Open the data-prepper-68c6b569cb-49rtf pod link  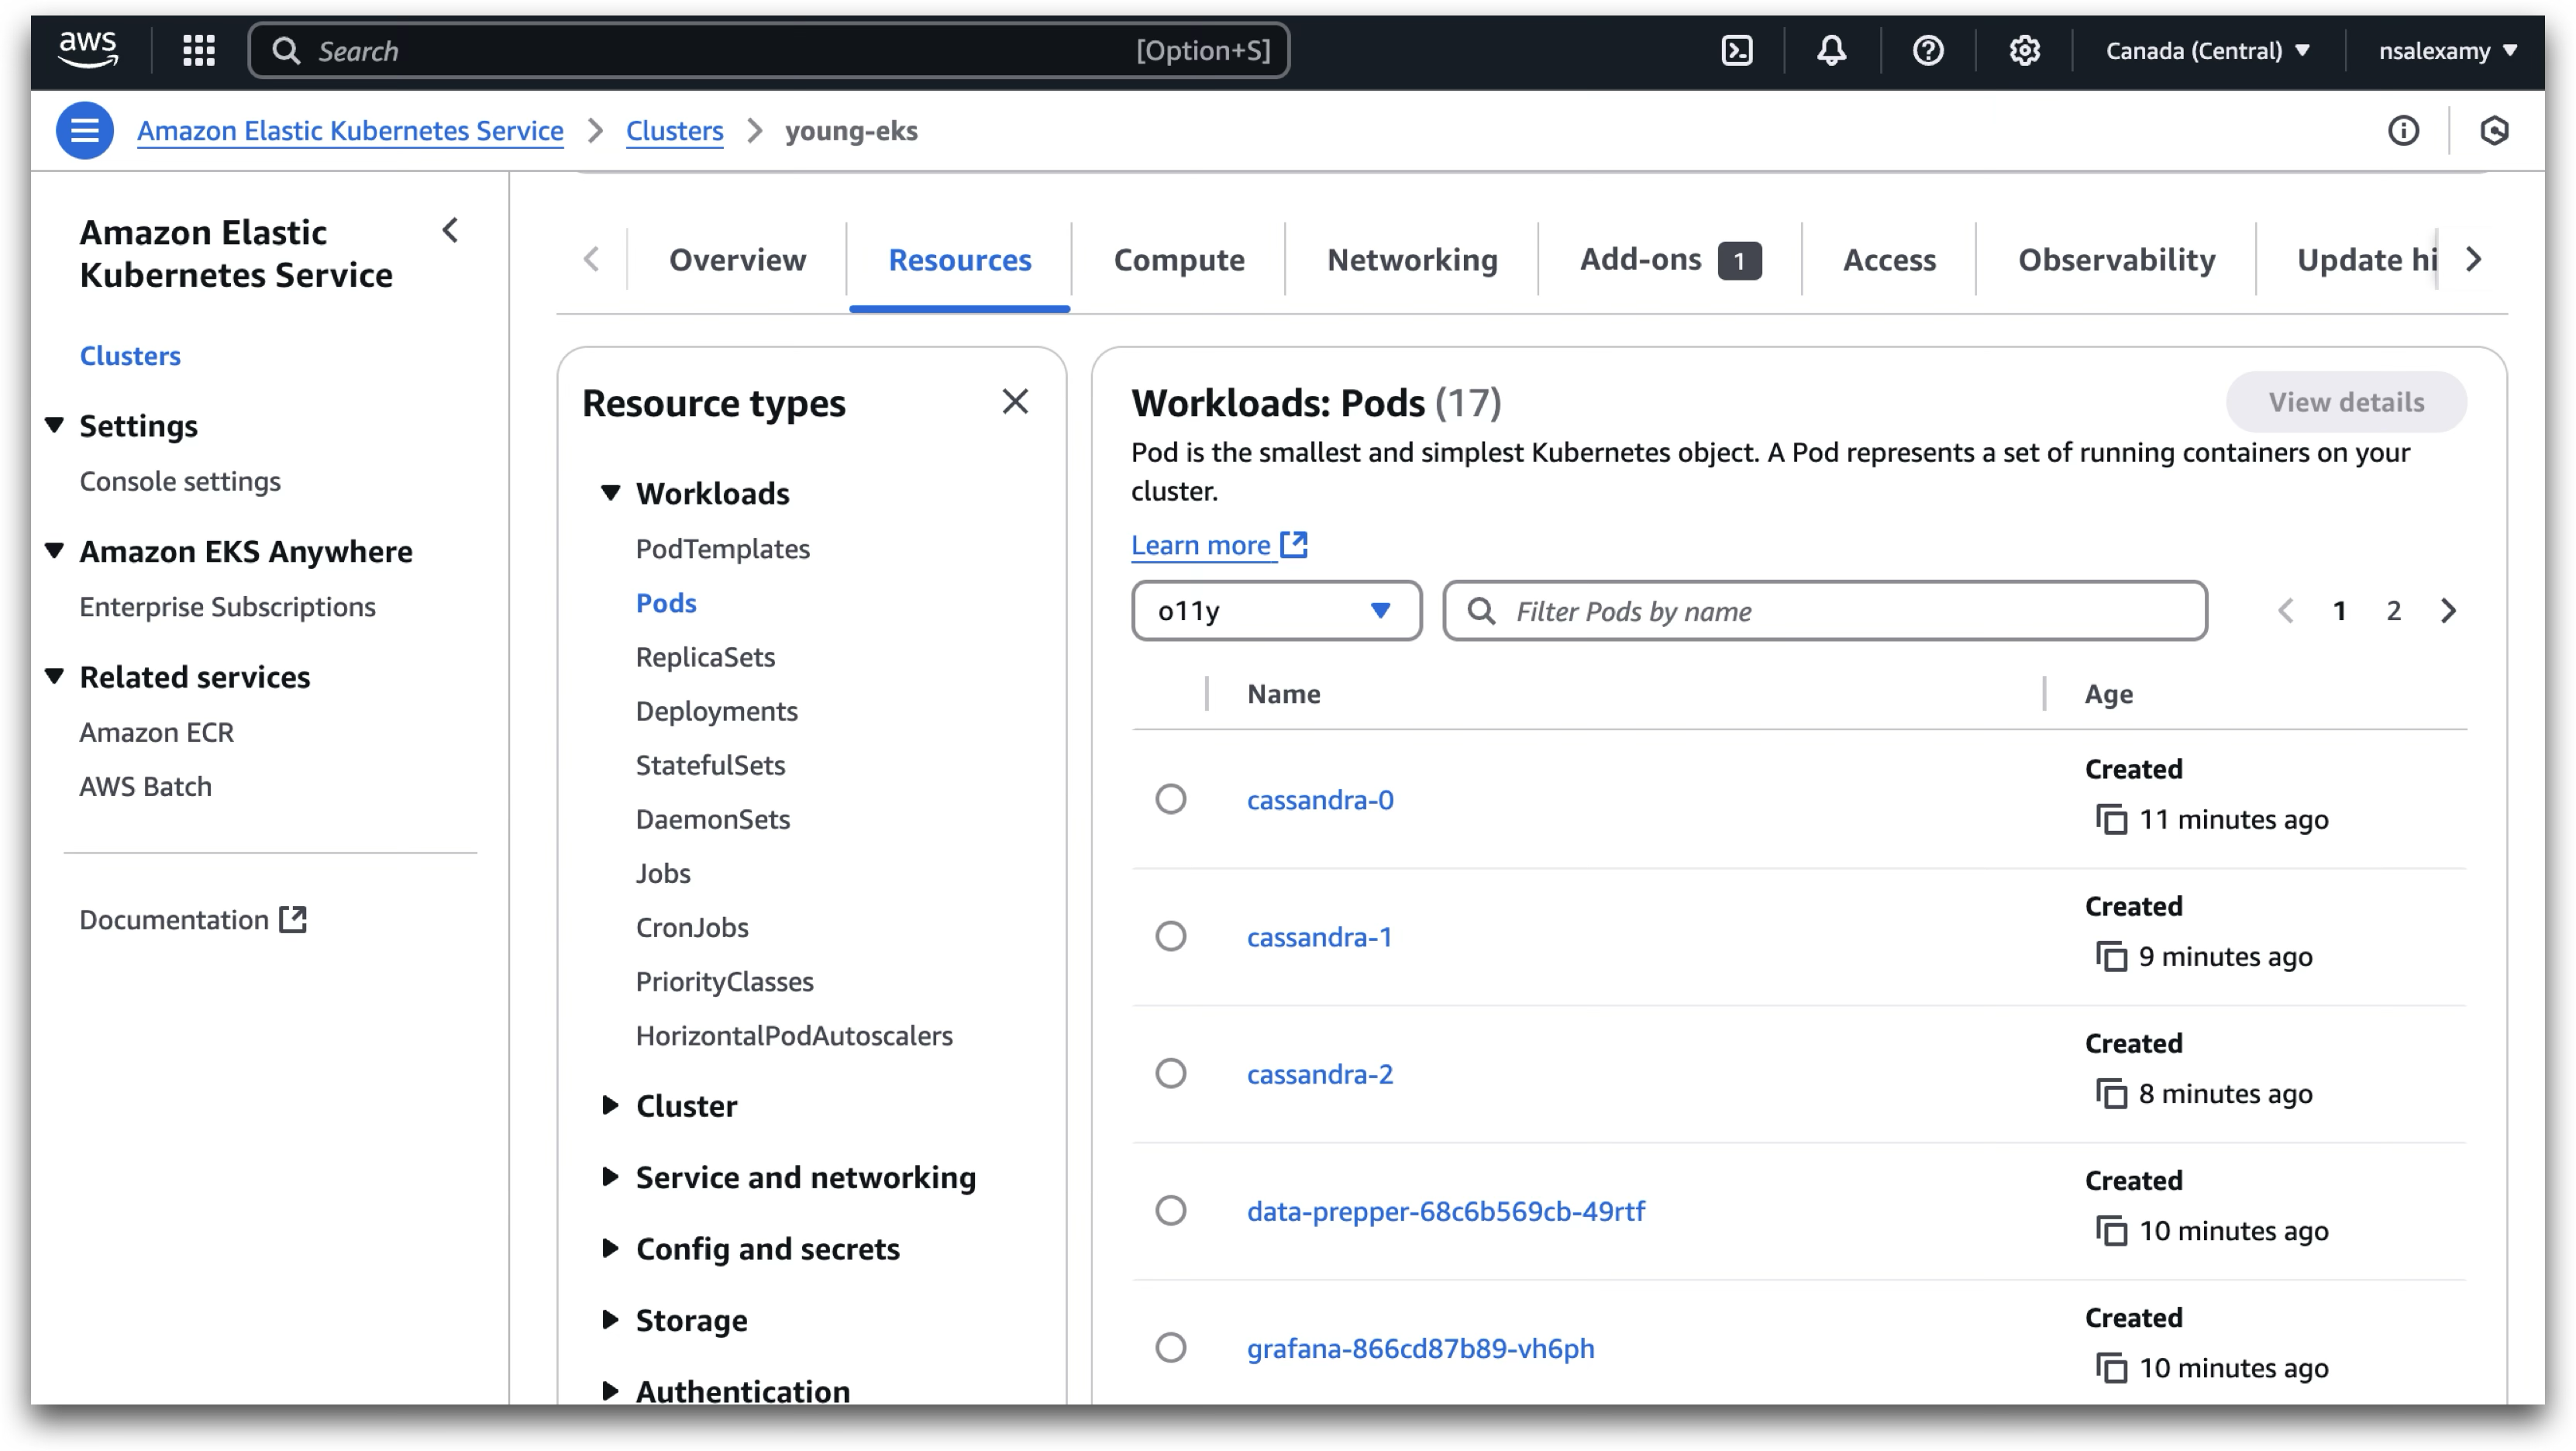click(1446, 1211)
